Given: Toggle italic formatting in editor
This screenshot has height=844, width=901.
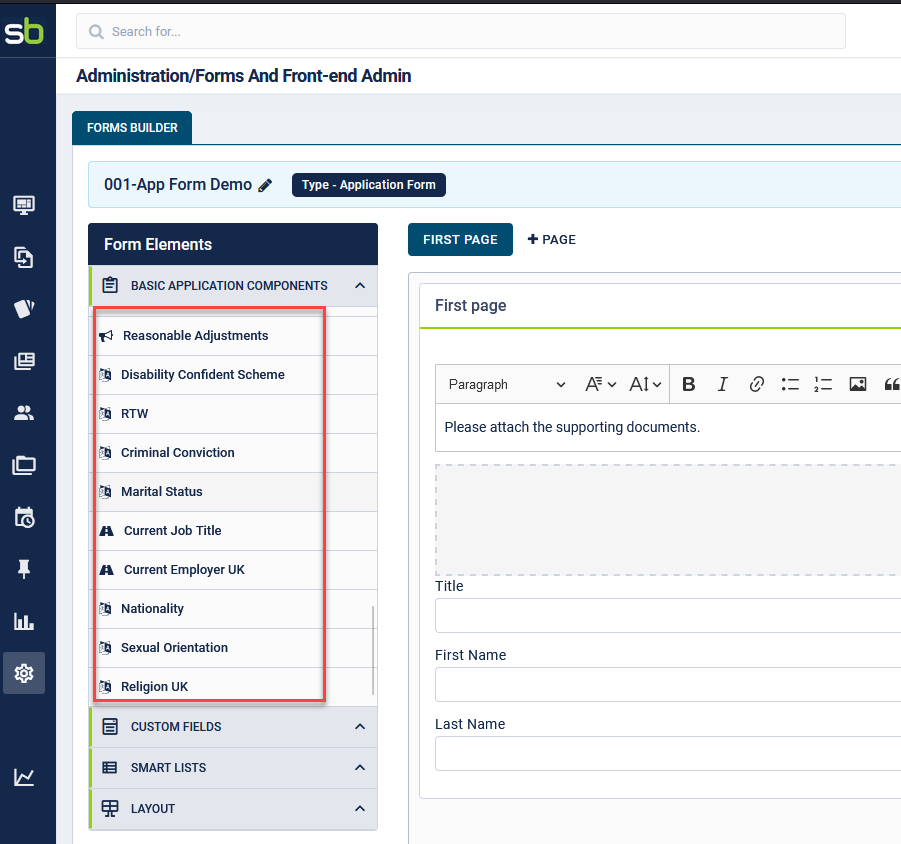Looking at the screenshot, I should tap(722, 384).
